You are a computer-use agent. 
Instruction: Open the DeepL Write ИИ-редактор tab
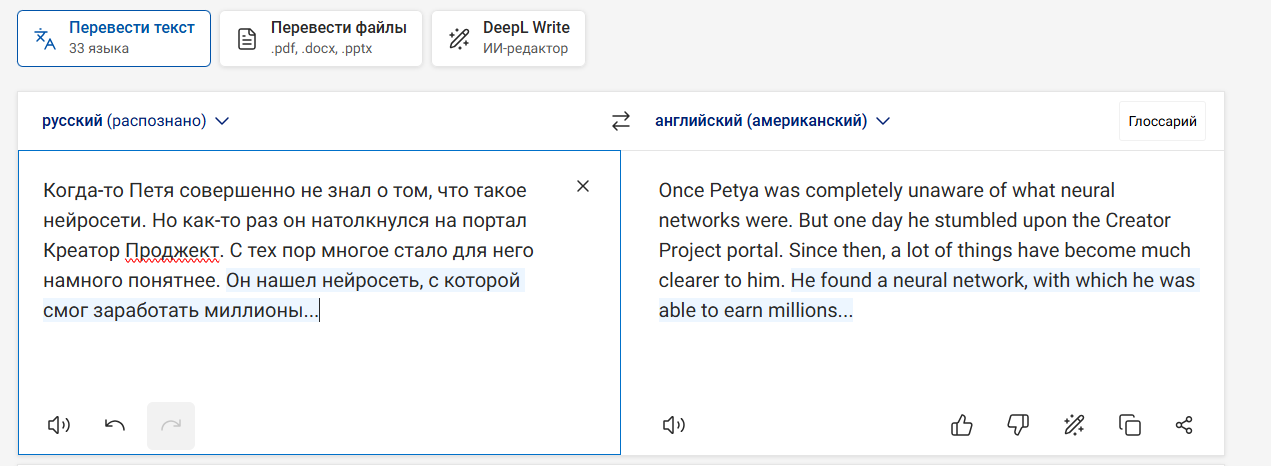point(508,38)
